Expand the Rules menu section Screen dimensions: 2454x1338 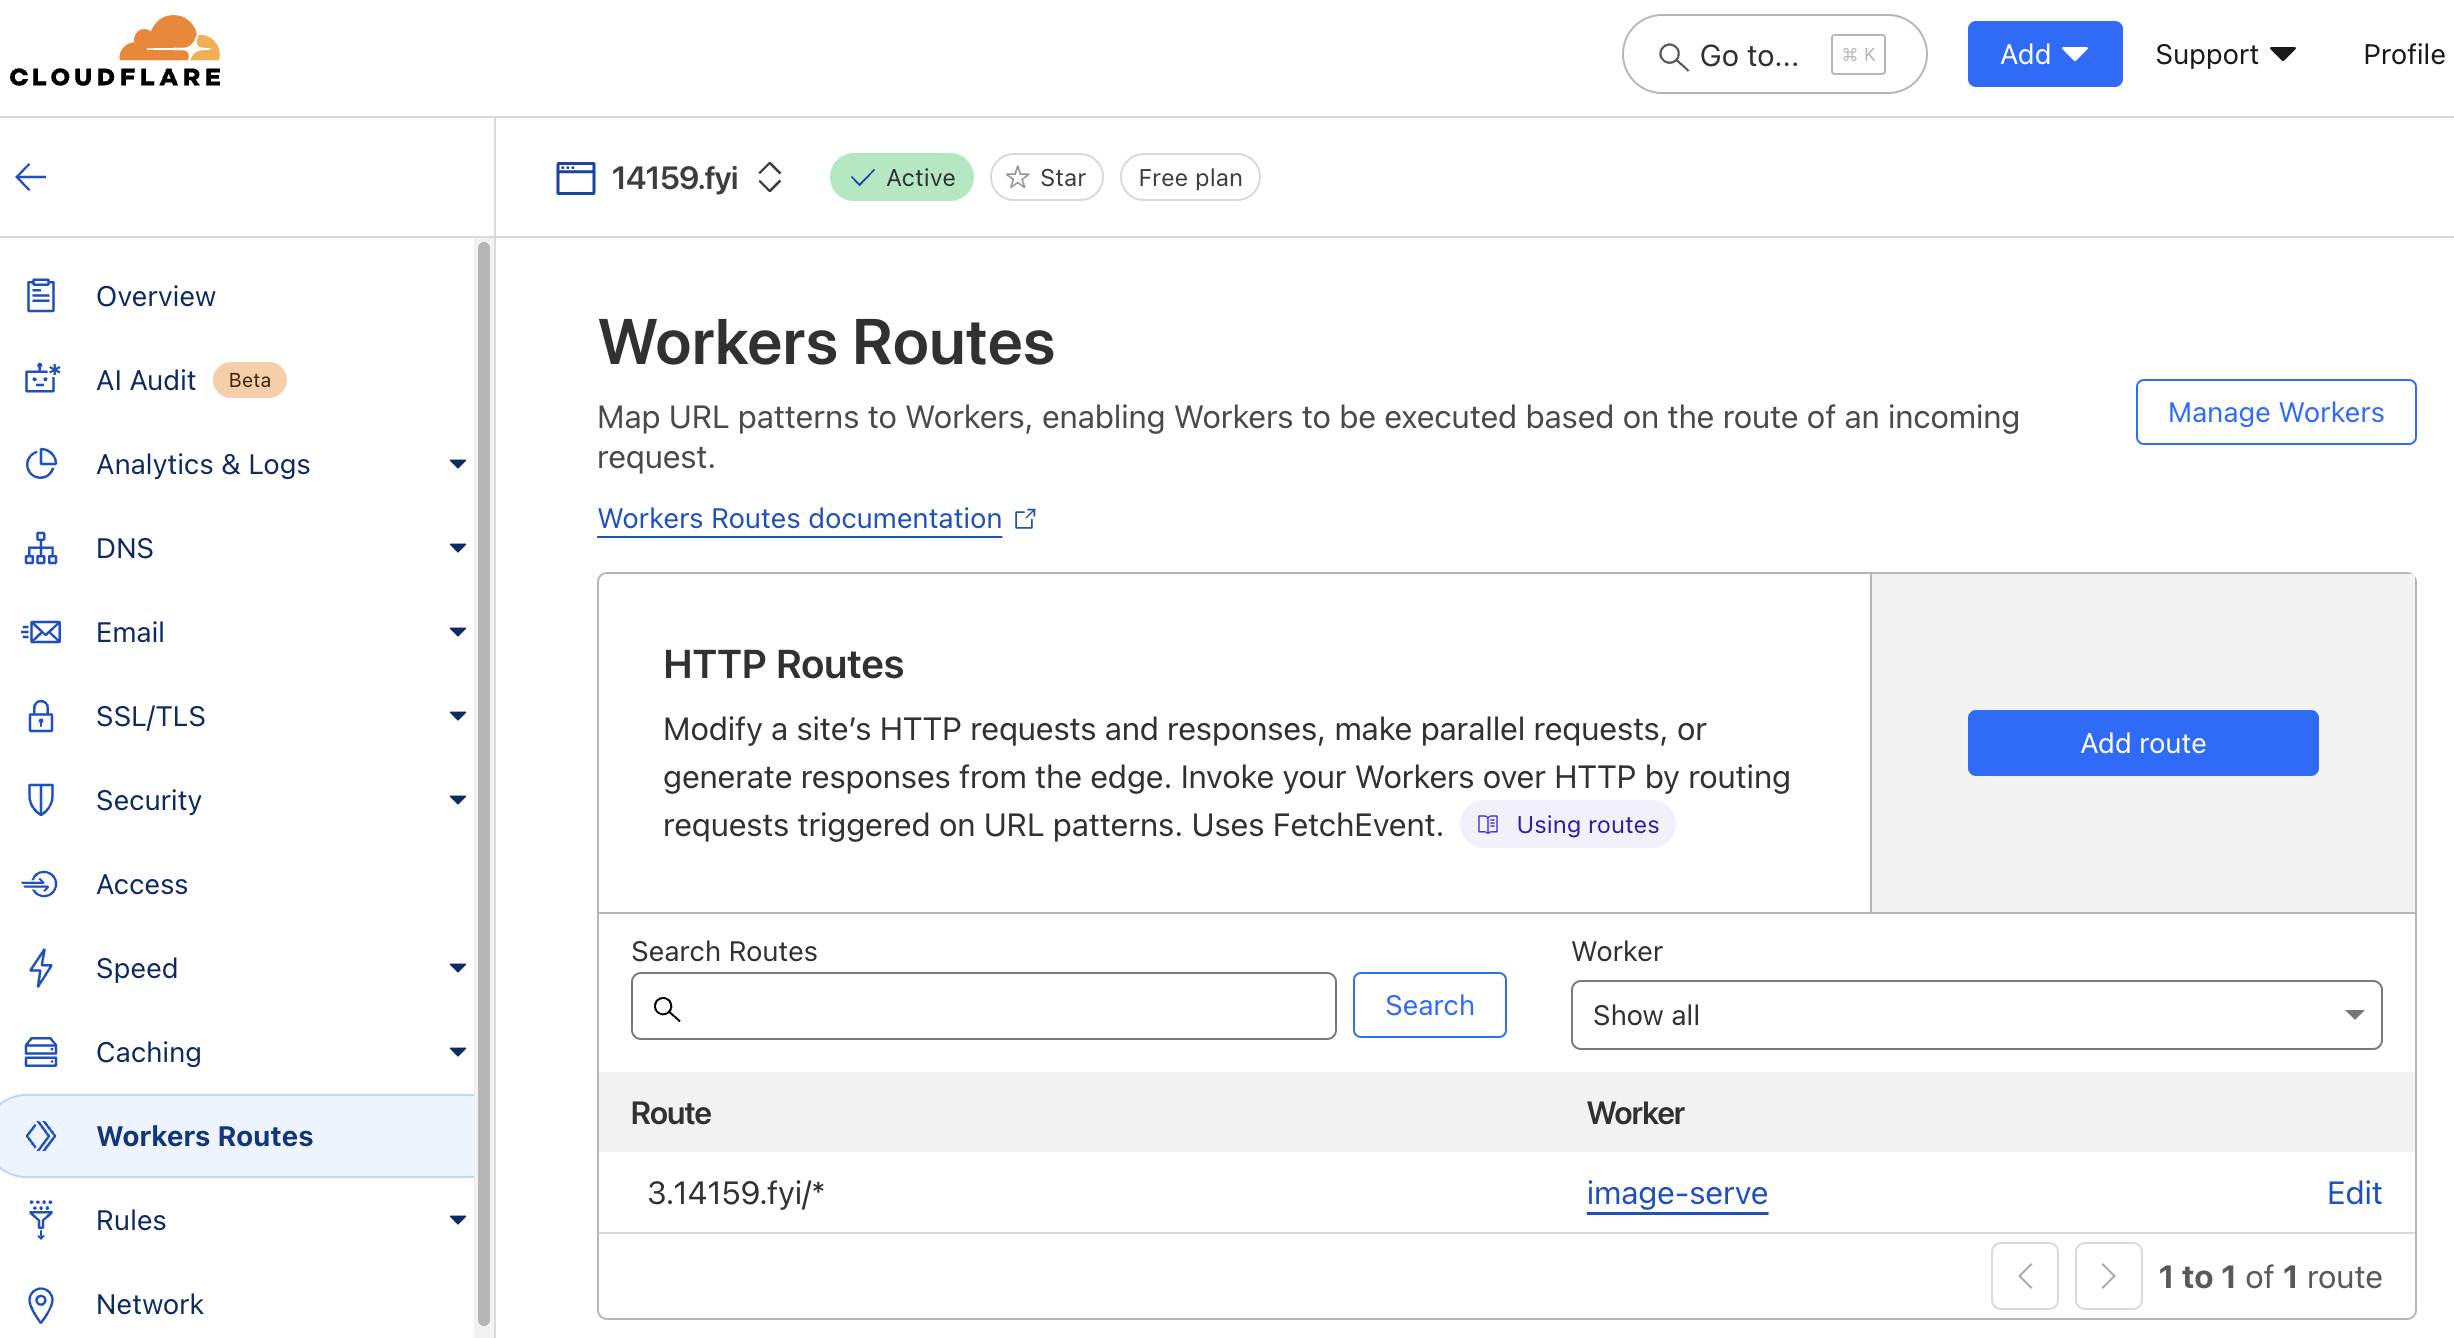pyautogui.click(x=457, y=1220)
